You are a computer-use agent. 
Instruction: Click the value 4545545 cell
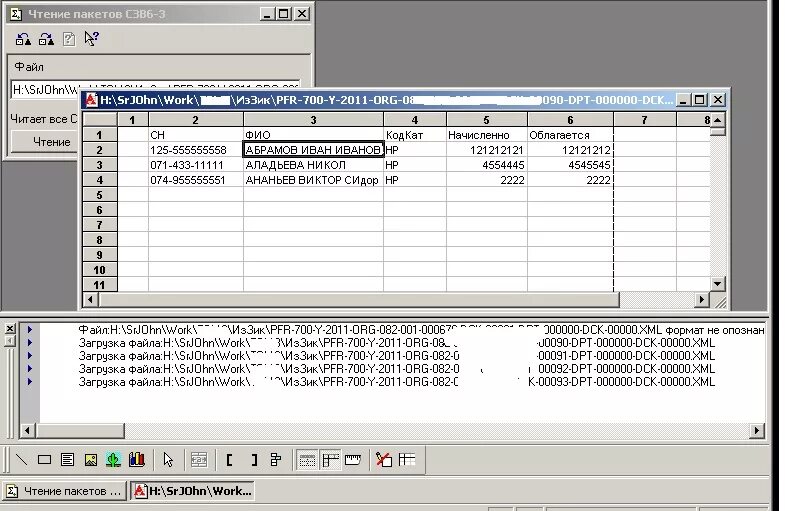[x=570, y=165]
